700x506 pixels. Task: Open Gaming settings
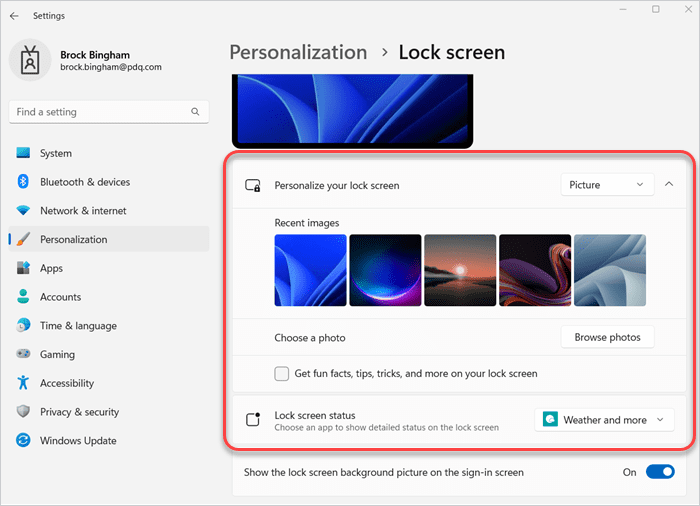click(x=109, y=354)
